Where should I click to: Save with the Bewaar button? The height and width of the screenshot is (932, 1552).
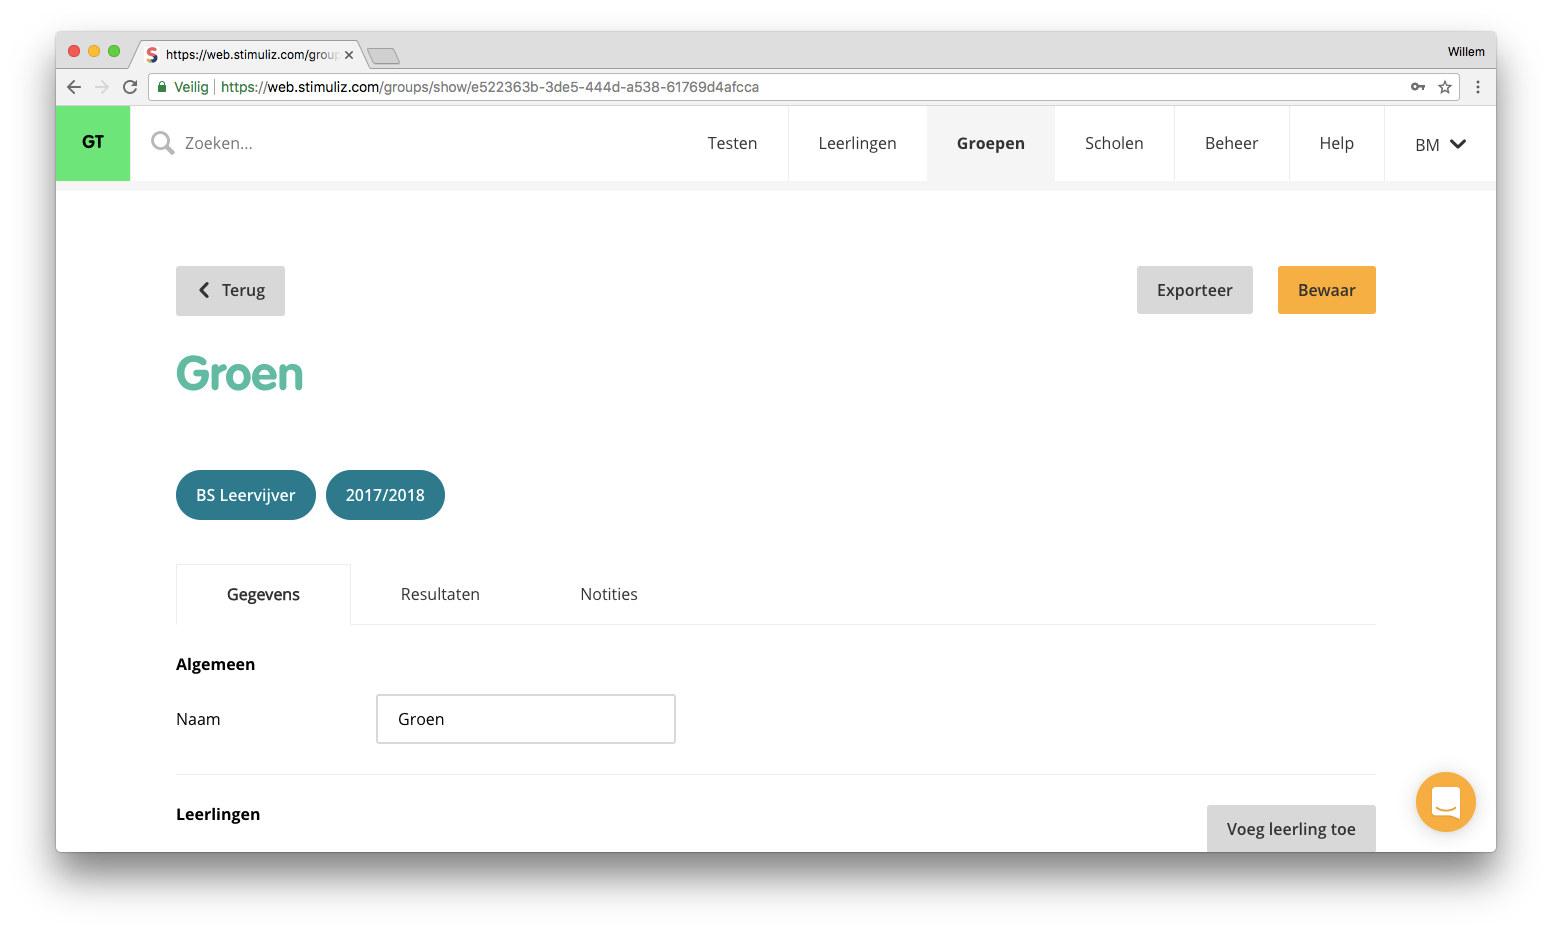pos(1326,290)
